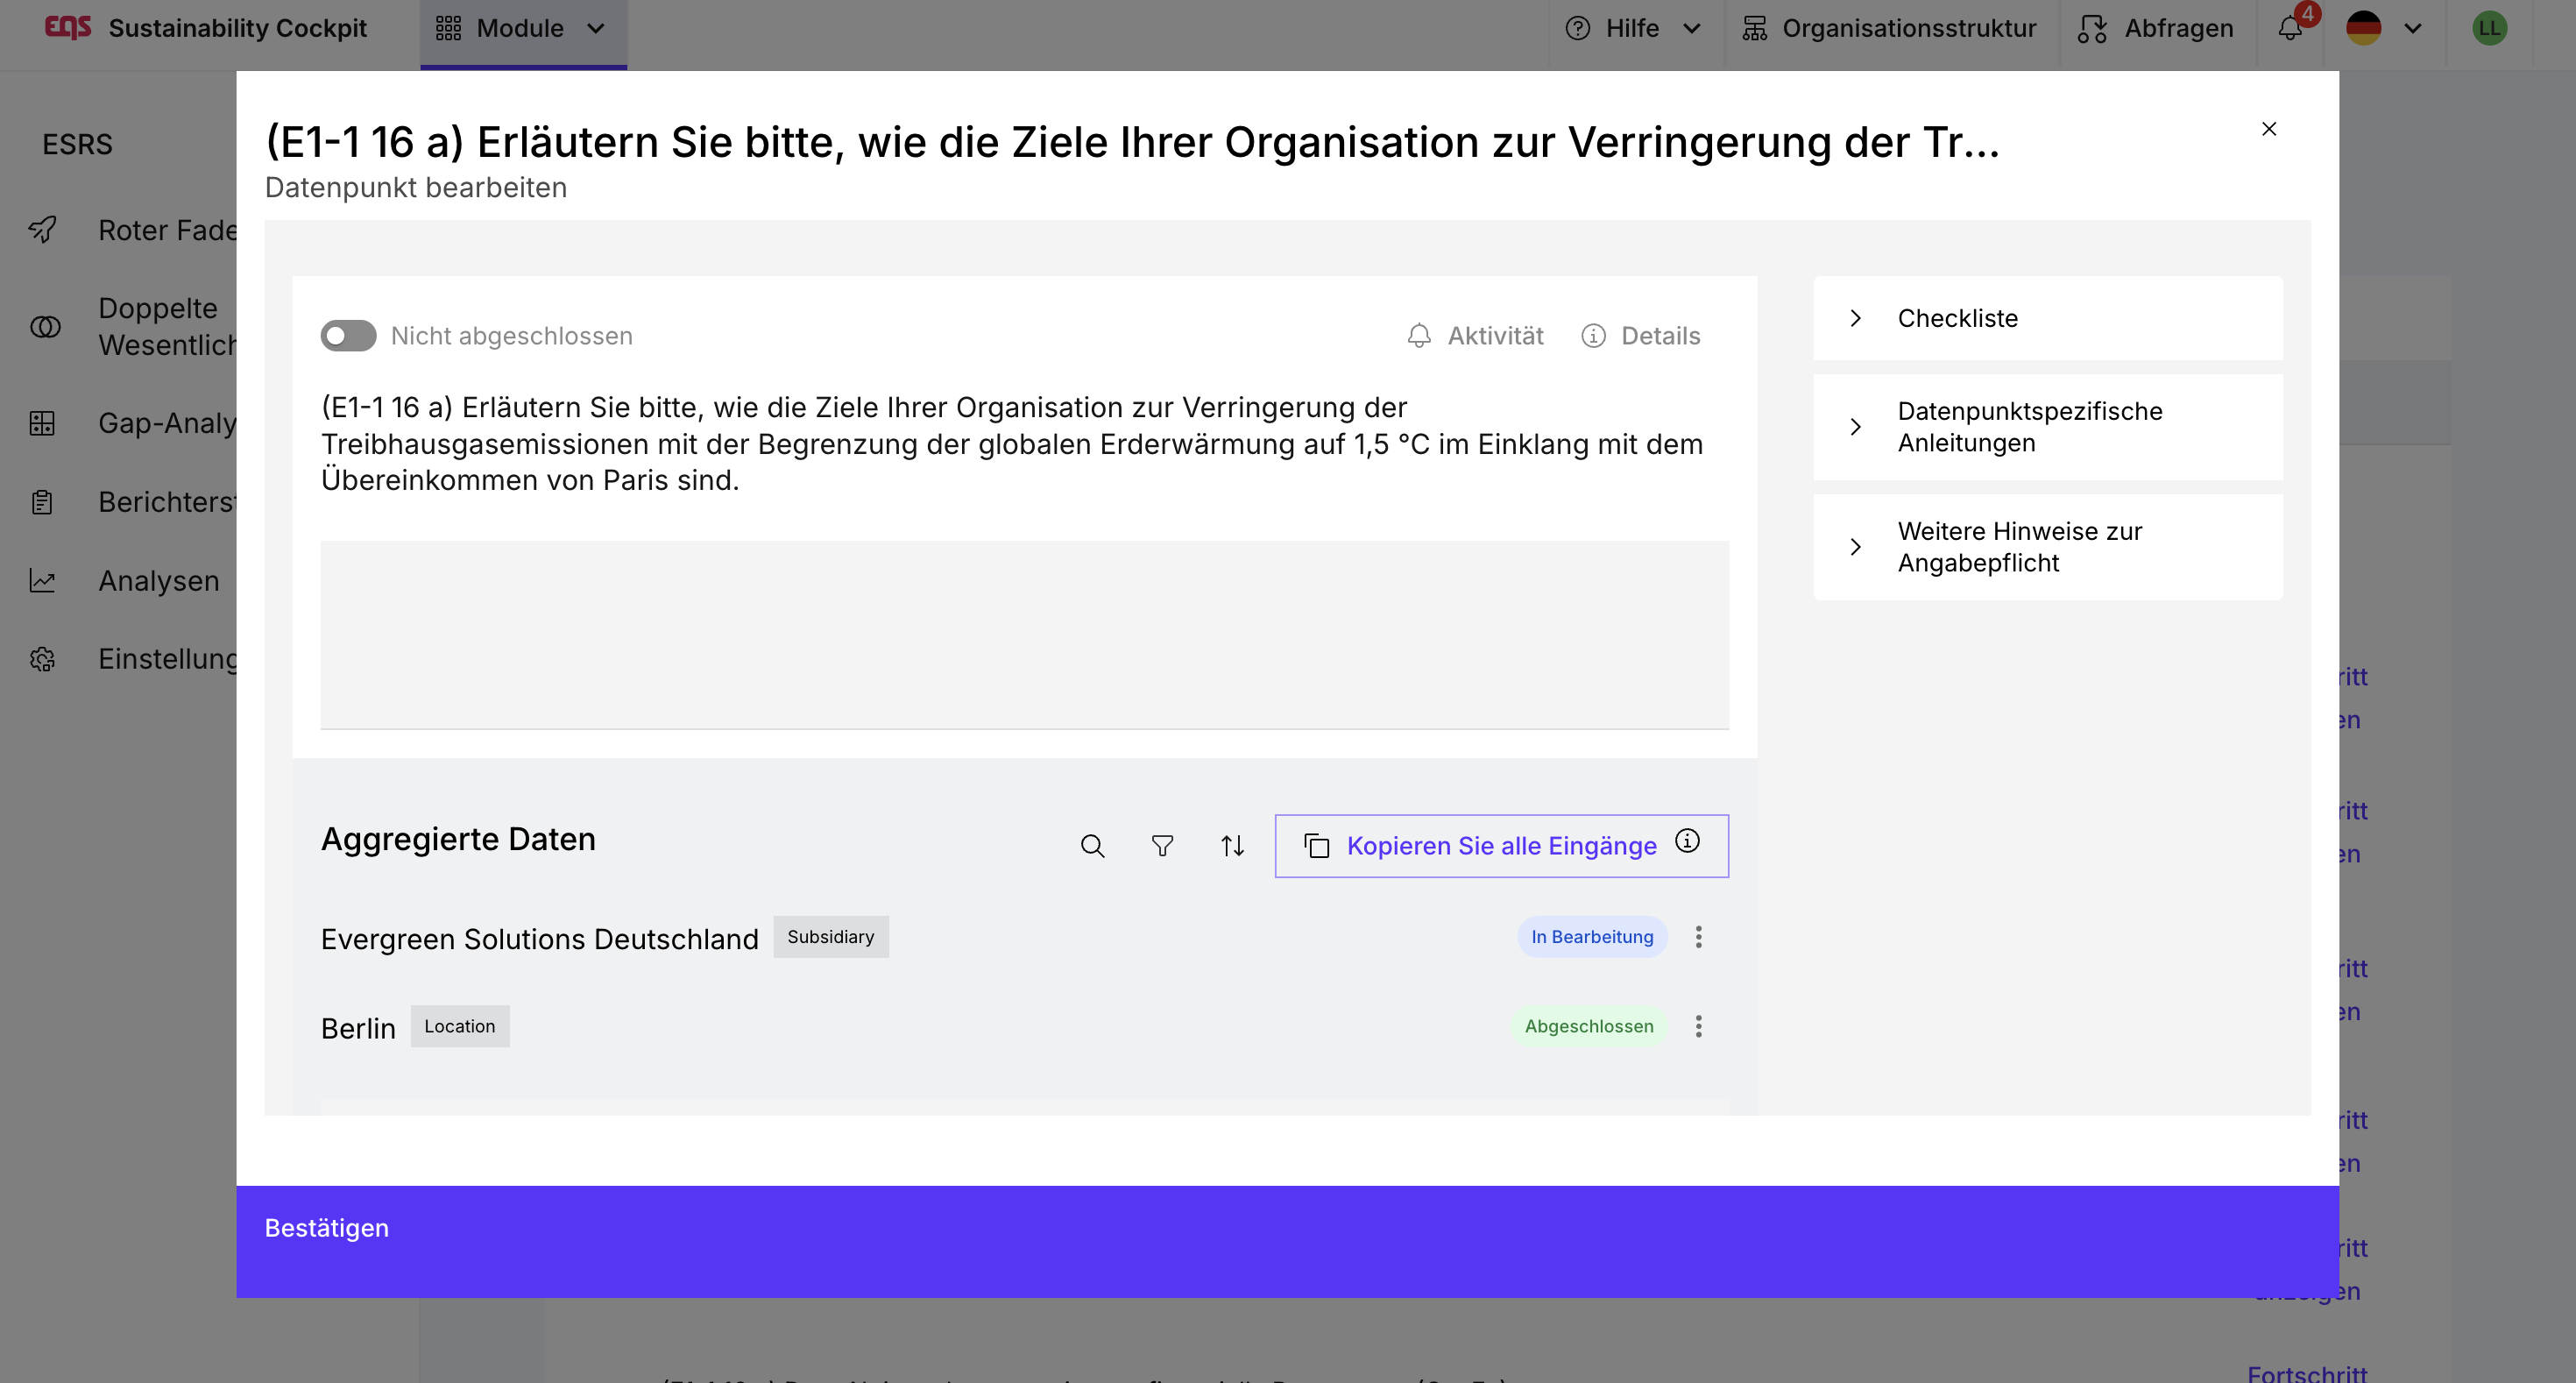The image size is (2576, 1383).
Task: Open the notifications bell with badge
Action: (x=2290, y=28)
